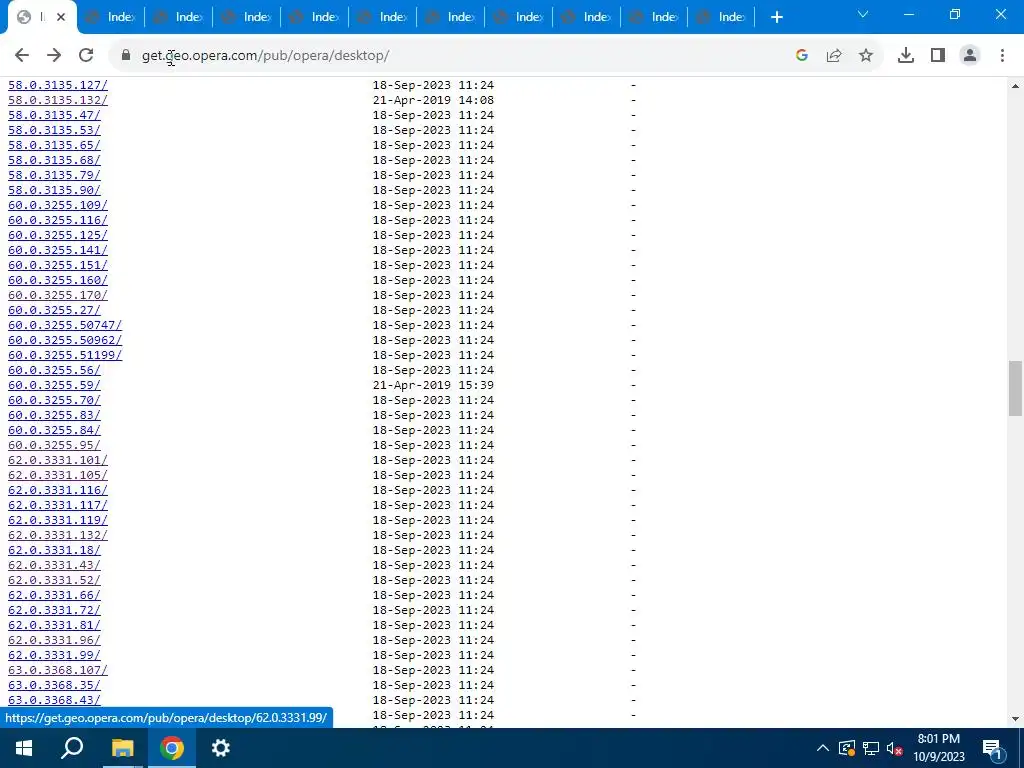The image size is (1024, 768).
Task: Click the vertical scrollbar thumb
Action: click(1015, 388)
